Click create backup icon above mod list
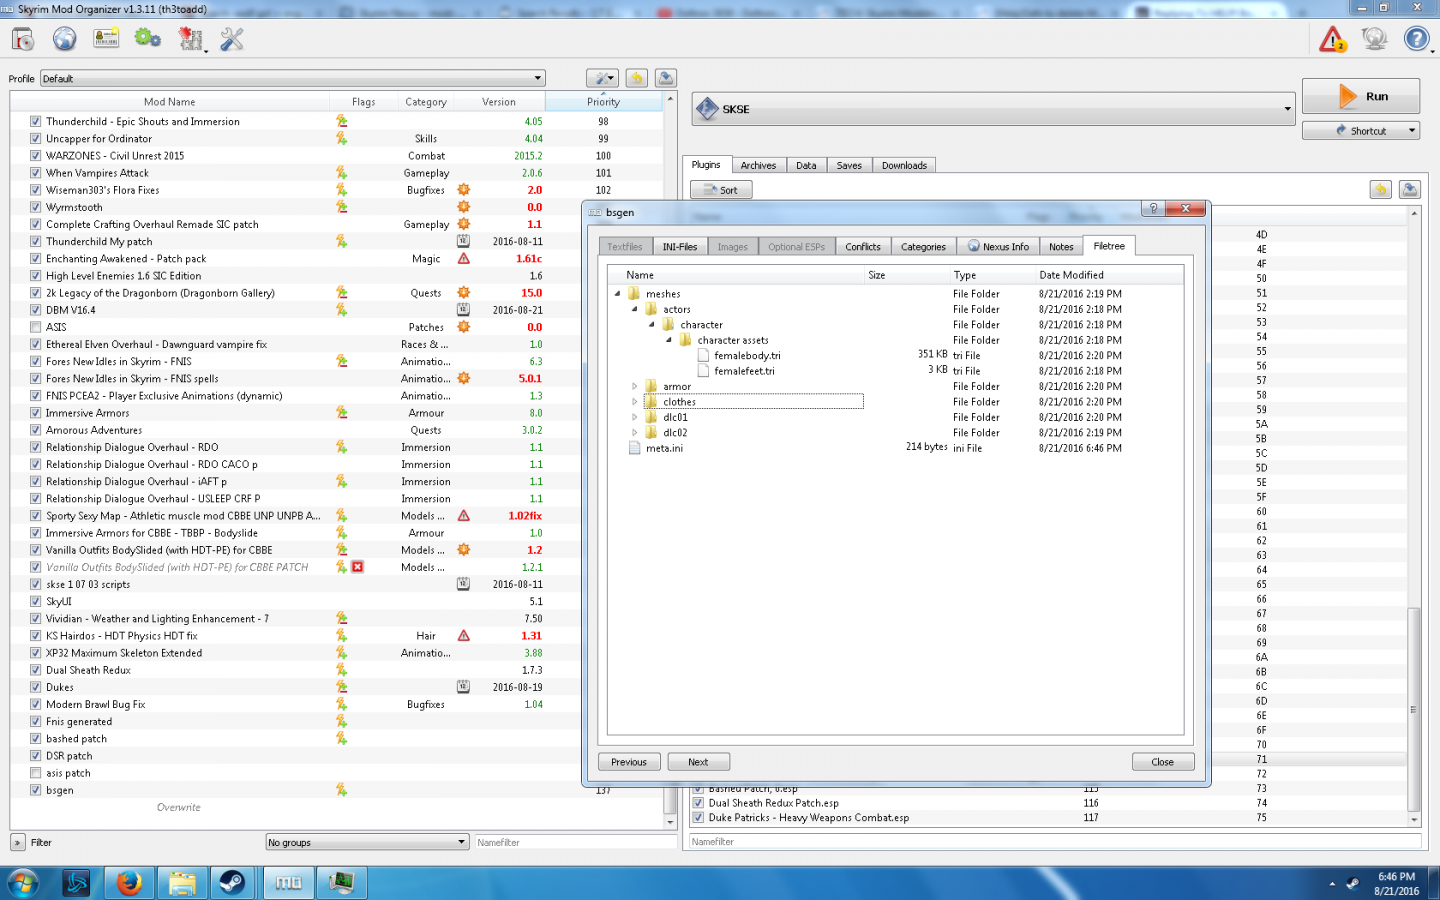Screen dimensions: 1440x900 click(x=666, y=78)
